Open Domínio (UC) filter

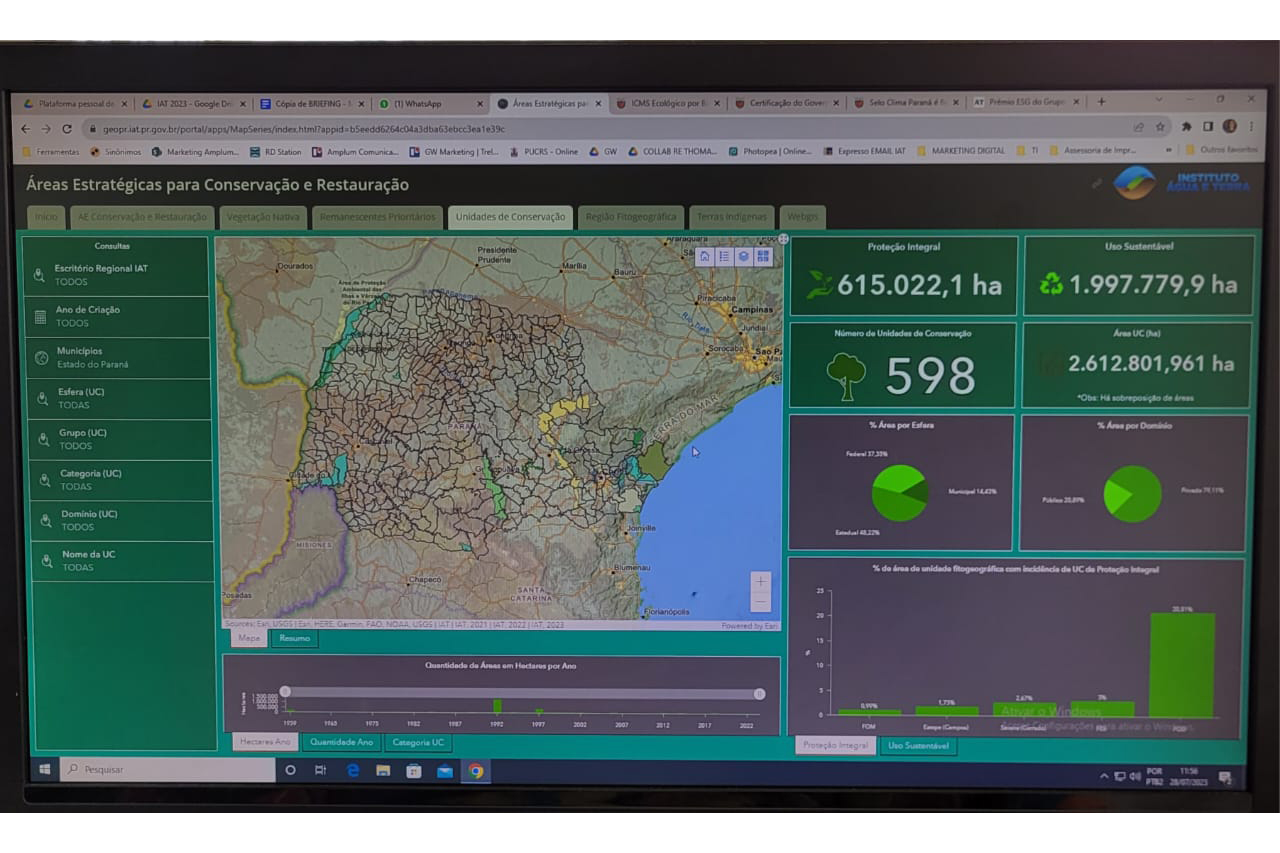pos(123,520)
